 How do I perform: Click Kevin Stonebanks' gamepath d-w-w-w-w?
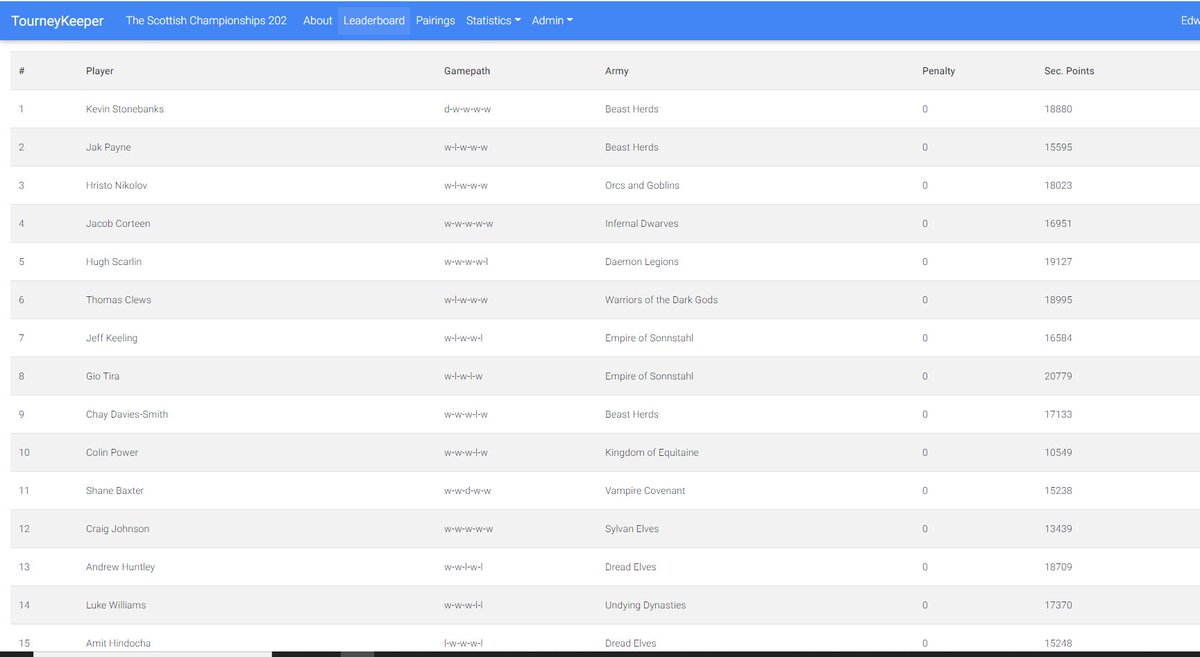467,109
